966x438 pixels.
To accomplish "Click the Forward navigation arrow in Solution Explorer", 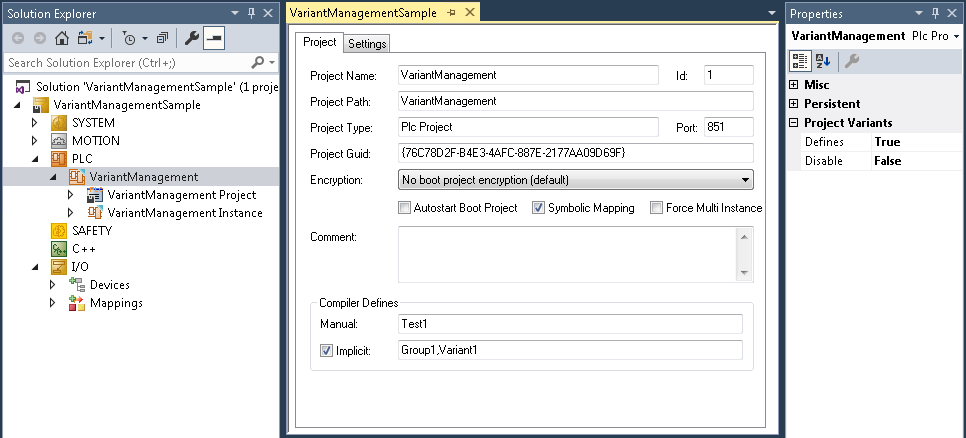I will 40,38.
